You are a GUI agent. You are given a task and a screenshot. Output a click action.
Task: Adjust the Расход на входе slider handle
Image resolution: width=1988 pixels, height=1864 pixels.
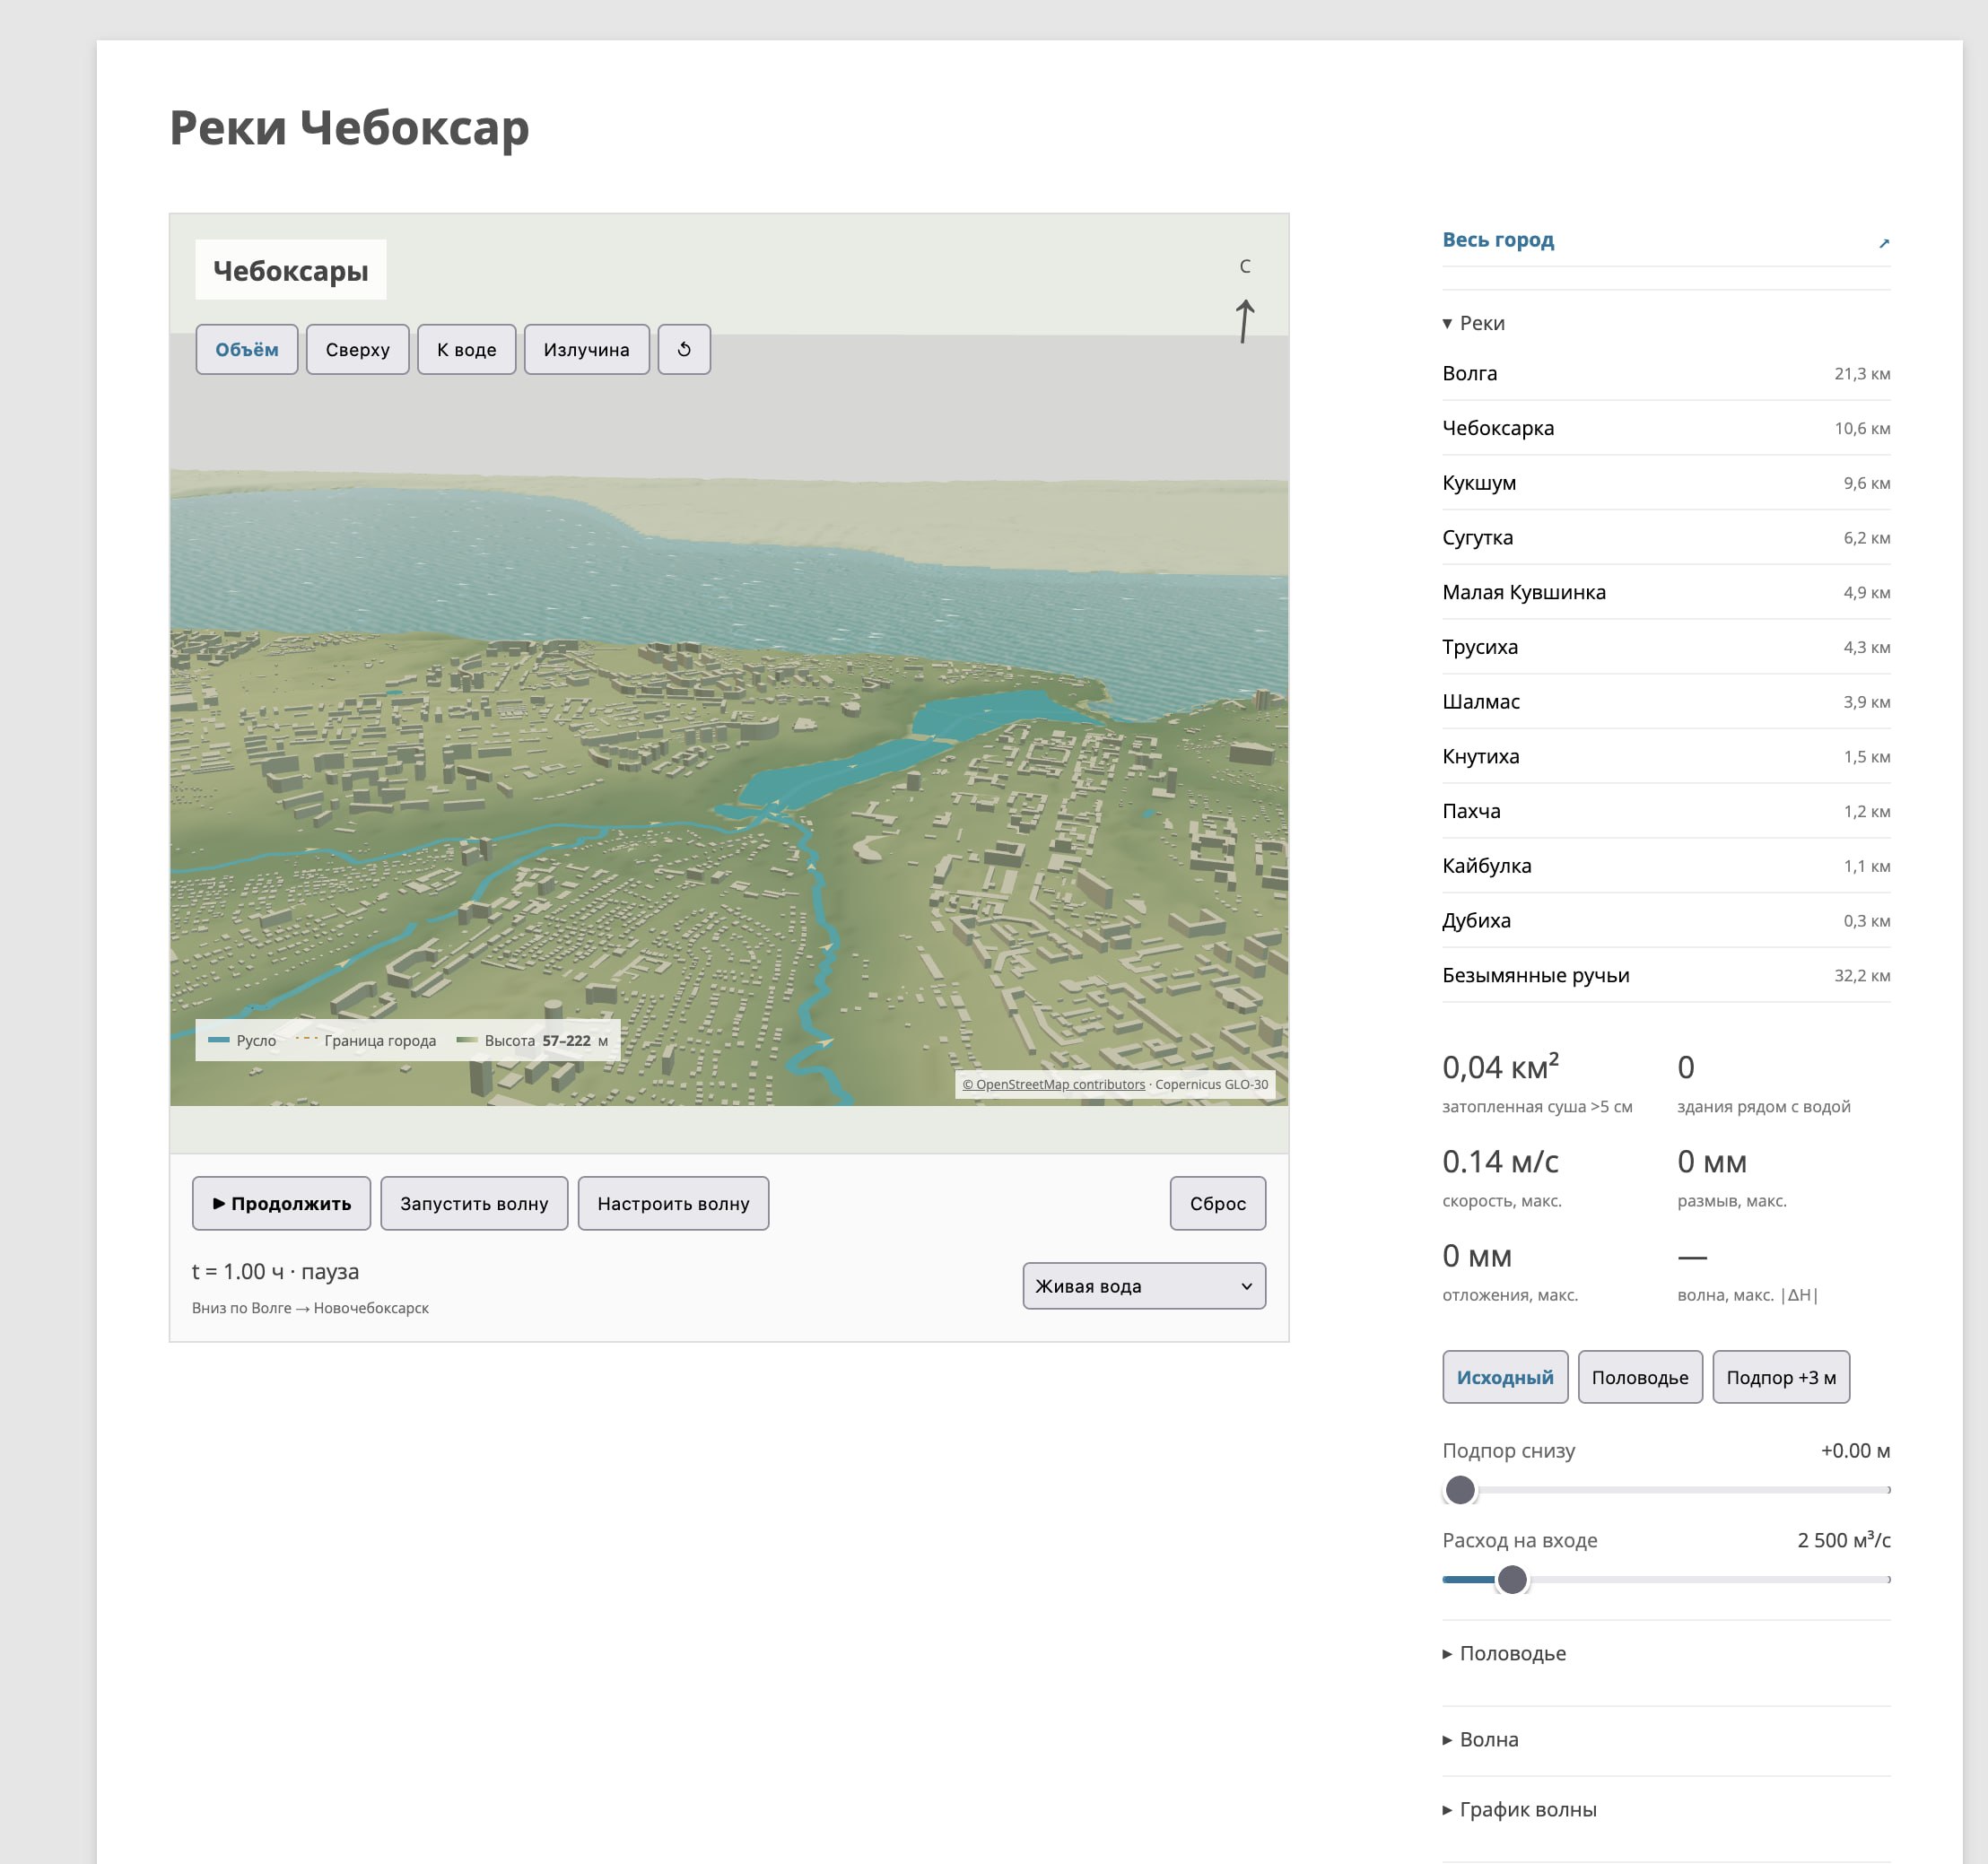pos(1512,1580)
